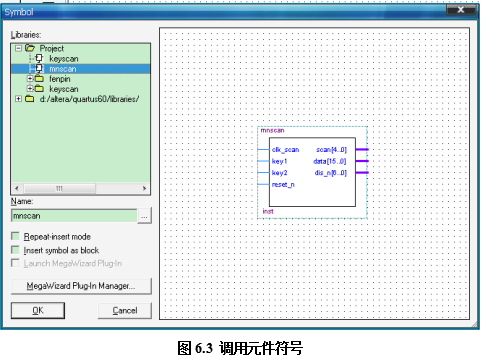Click the key1 port label
This screenshot has height=364, width=481.
[x=279, y=161]
